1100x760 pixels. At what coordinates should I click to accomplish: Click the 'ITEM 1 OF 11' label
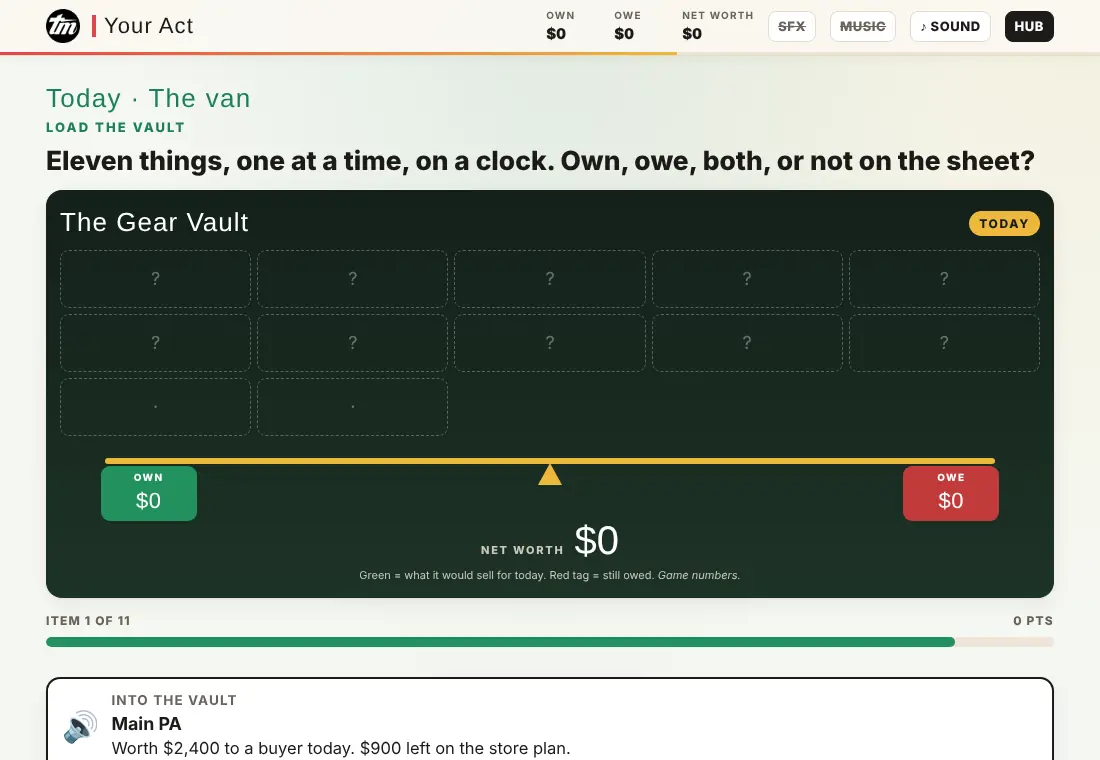(88, 621)
